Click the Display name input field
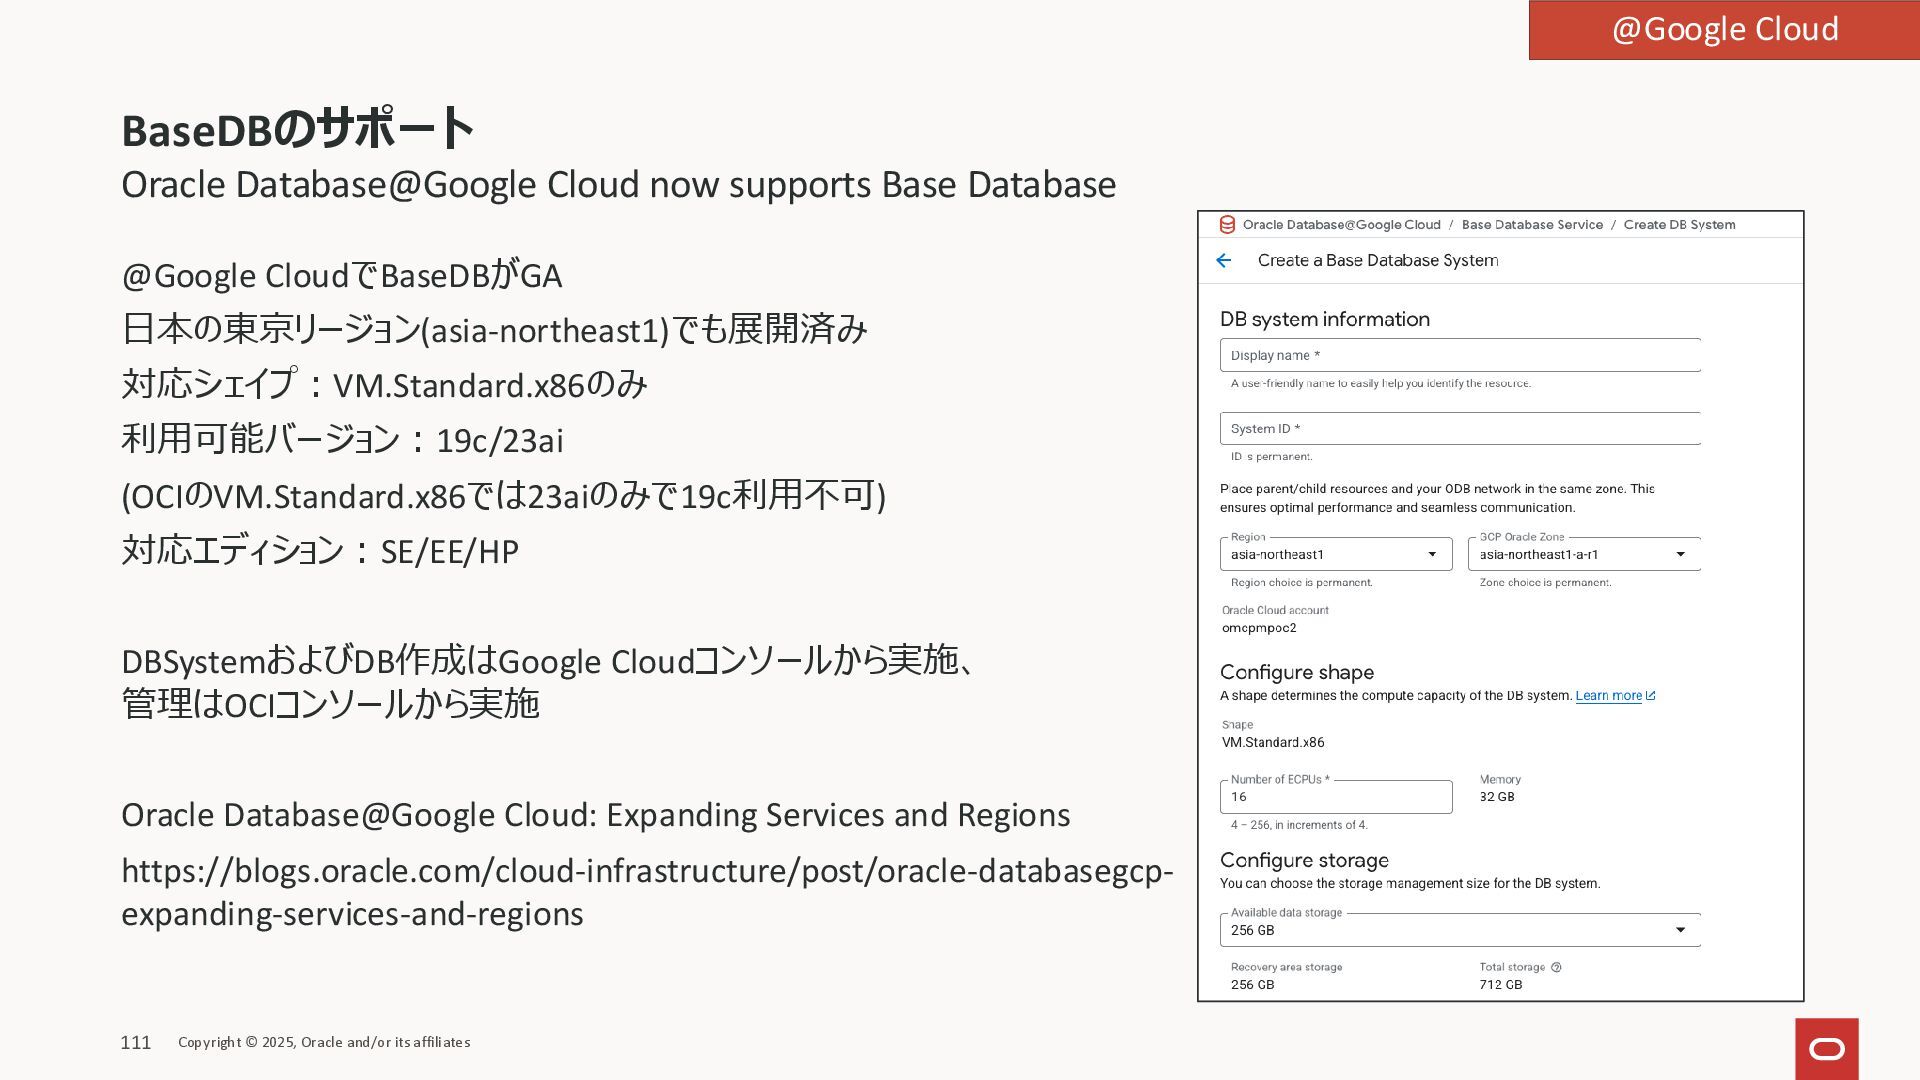This screenshot has width=1920, height=1080. click(1459, 356)
